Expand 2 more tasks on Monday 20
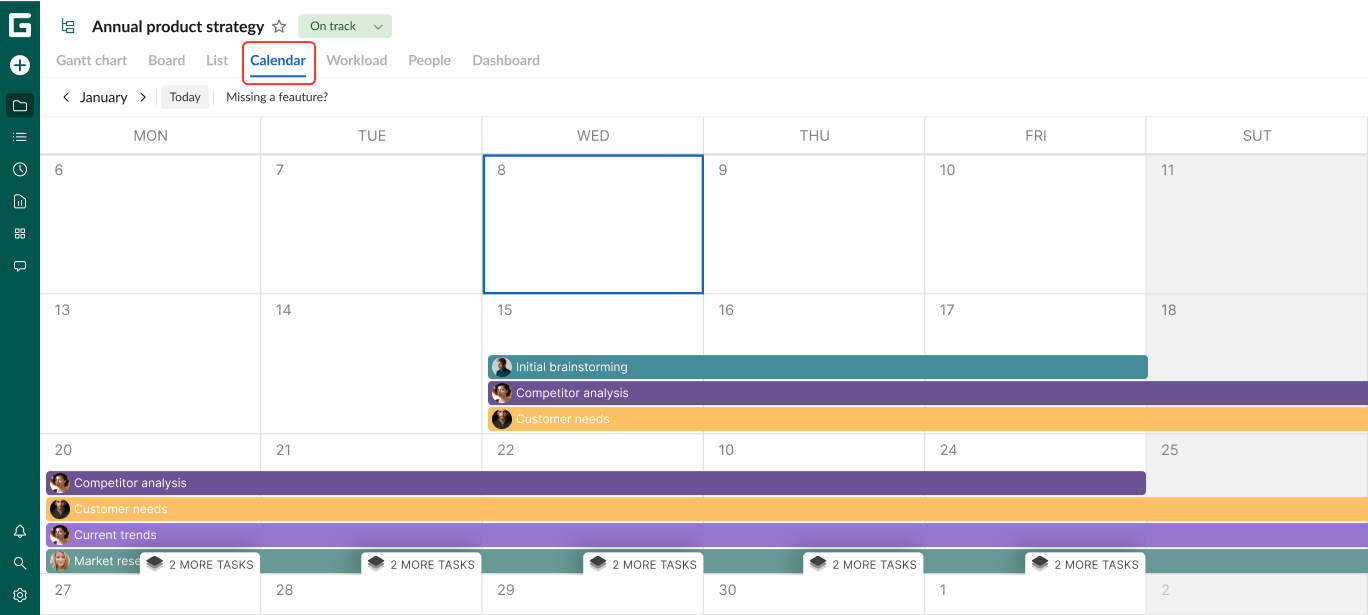This screenshot has height=615, width=1368. pyautogui.click(x=200, y=564)
